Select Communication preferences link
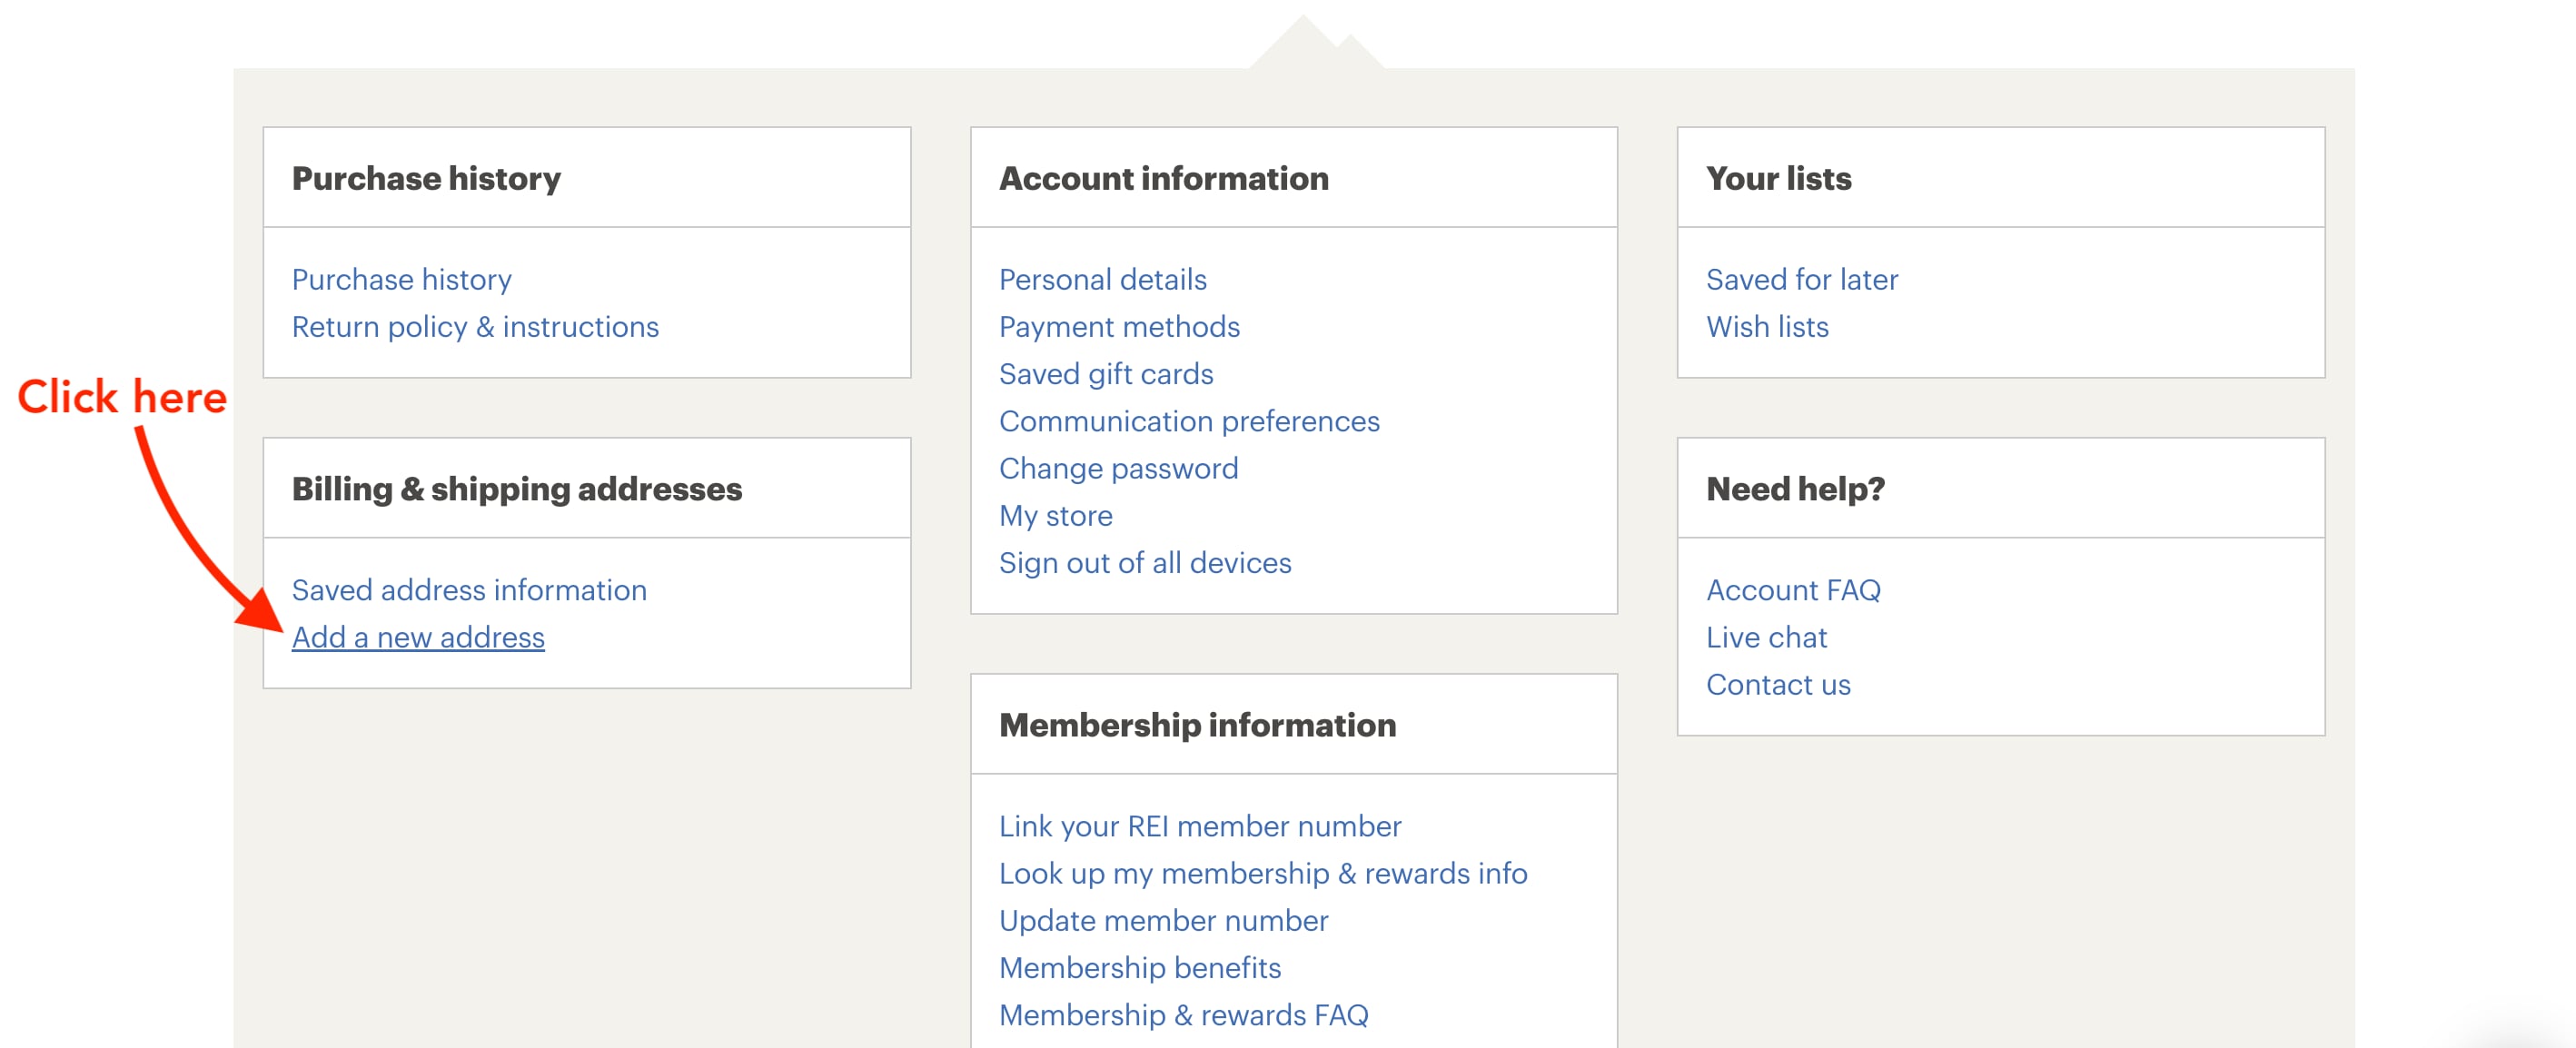The width and height of the screenshot is (2576, 1048). (x=1189, y=421)
